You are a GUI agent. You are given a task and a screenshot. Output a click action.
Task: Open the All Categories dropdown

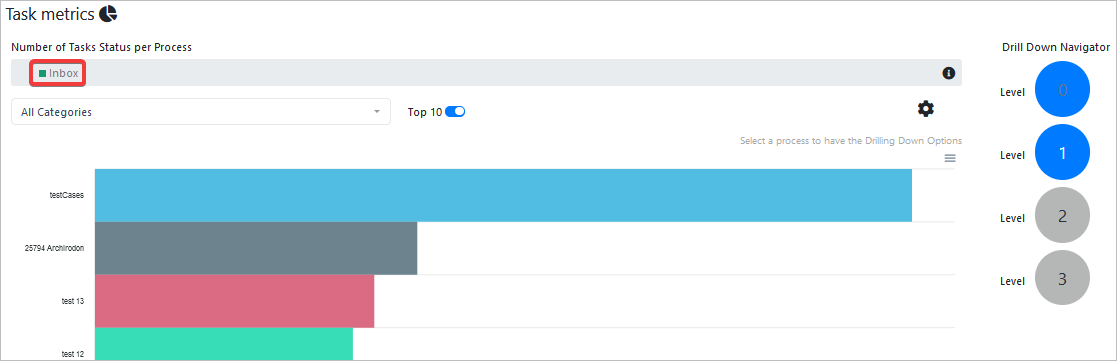point(201,112)
